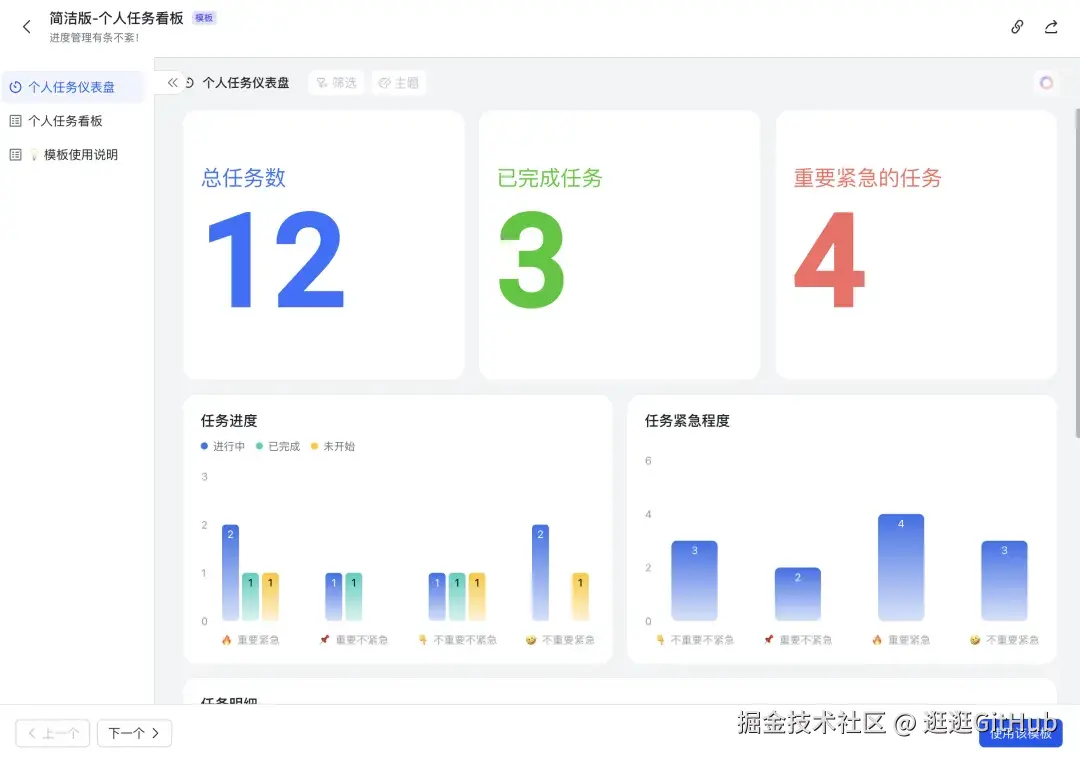
Task: Click the copy link icon at top right
Action: pyautogui.click(x=1016, y=28)
